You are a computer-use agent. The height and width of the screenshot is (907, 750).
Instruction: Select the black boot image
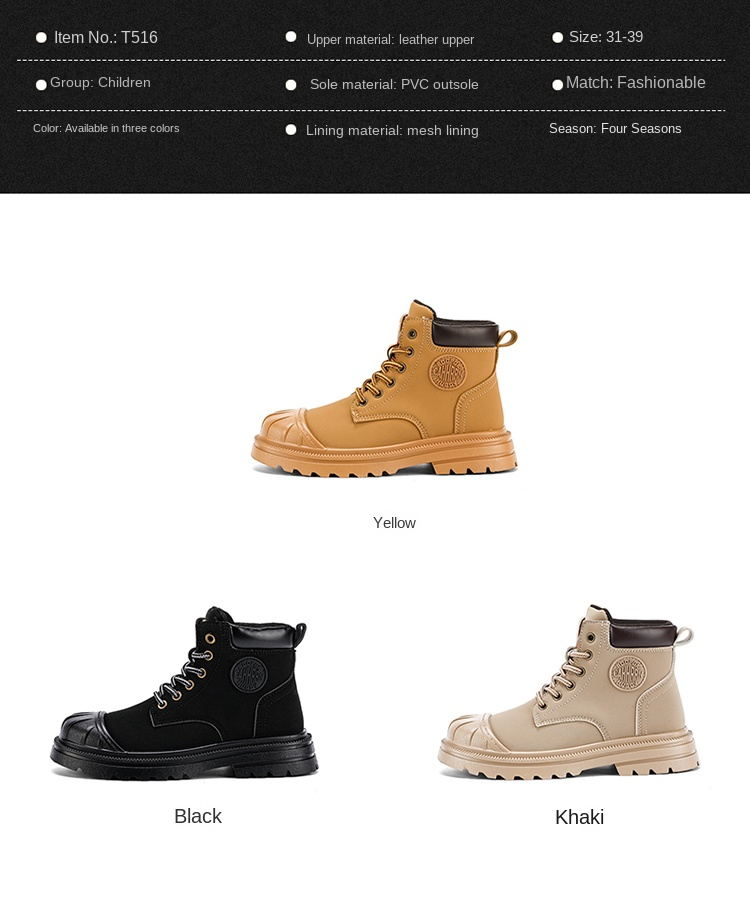point(184,694)
